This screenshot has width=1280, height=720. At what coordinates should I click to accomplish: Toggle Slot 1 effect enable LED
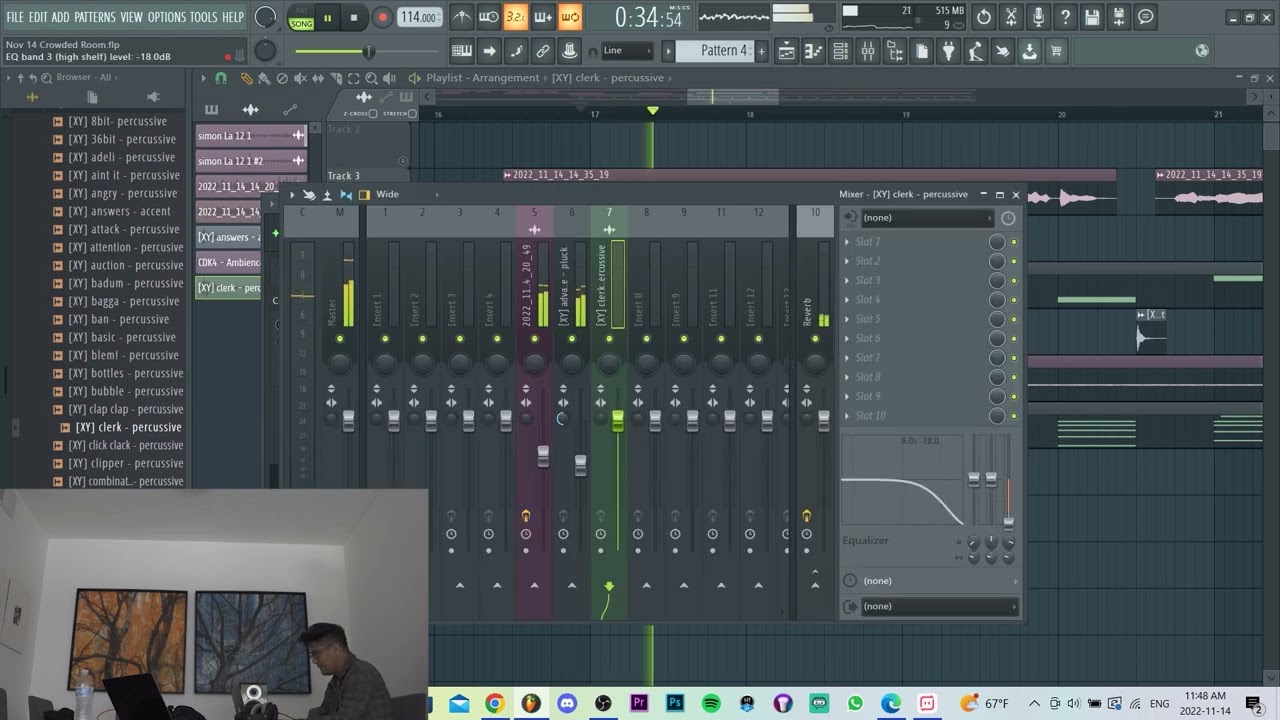pos(1013,242)
